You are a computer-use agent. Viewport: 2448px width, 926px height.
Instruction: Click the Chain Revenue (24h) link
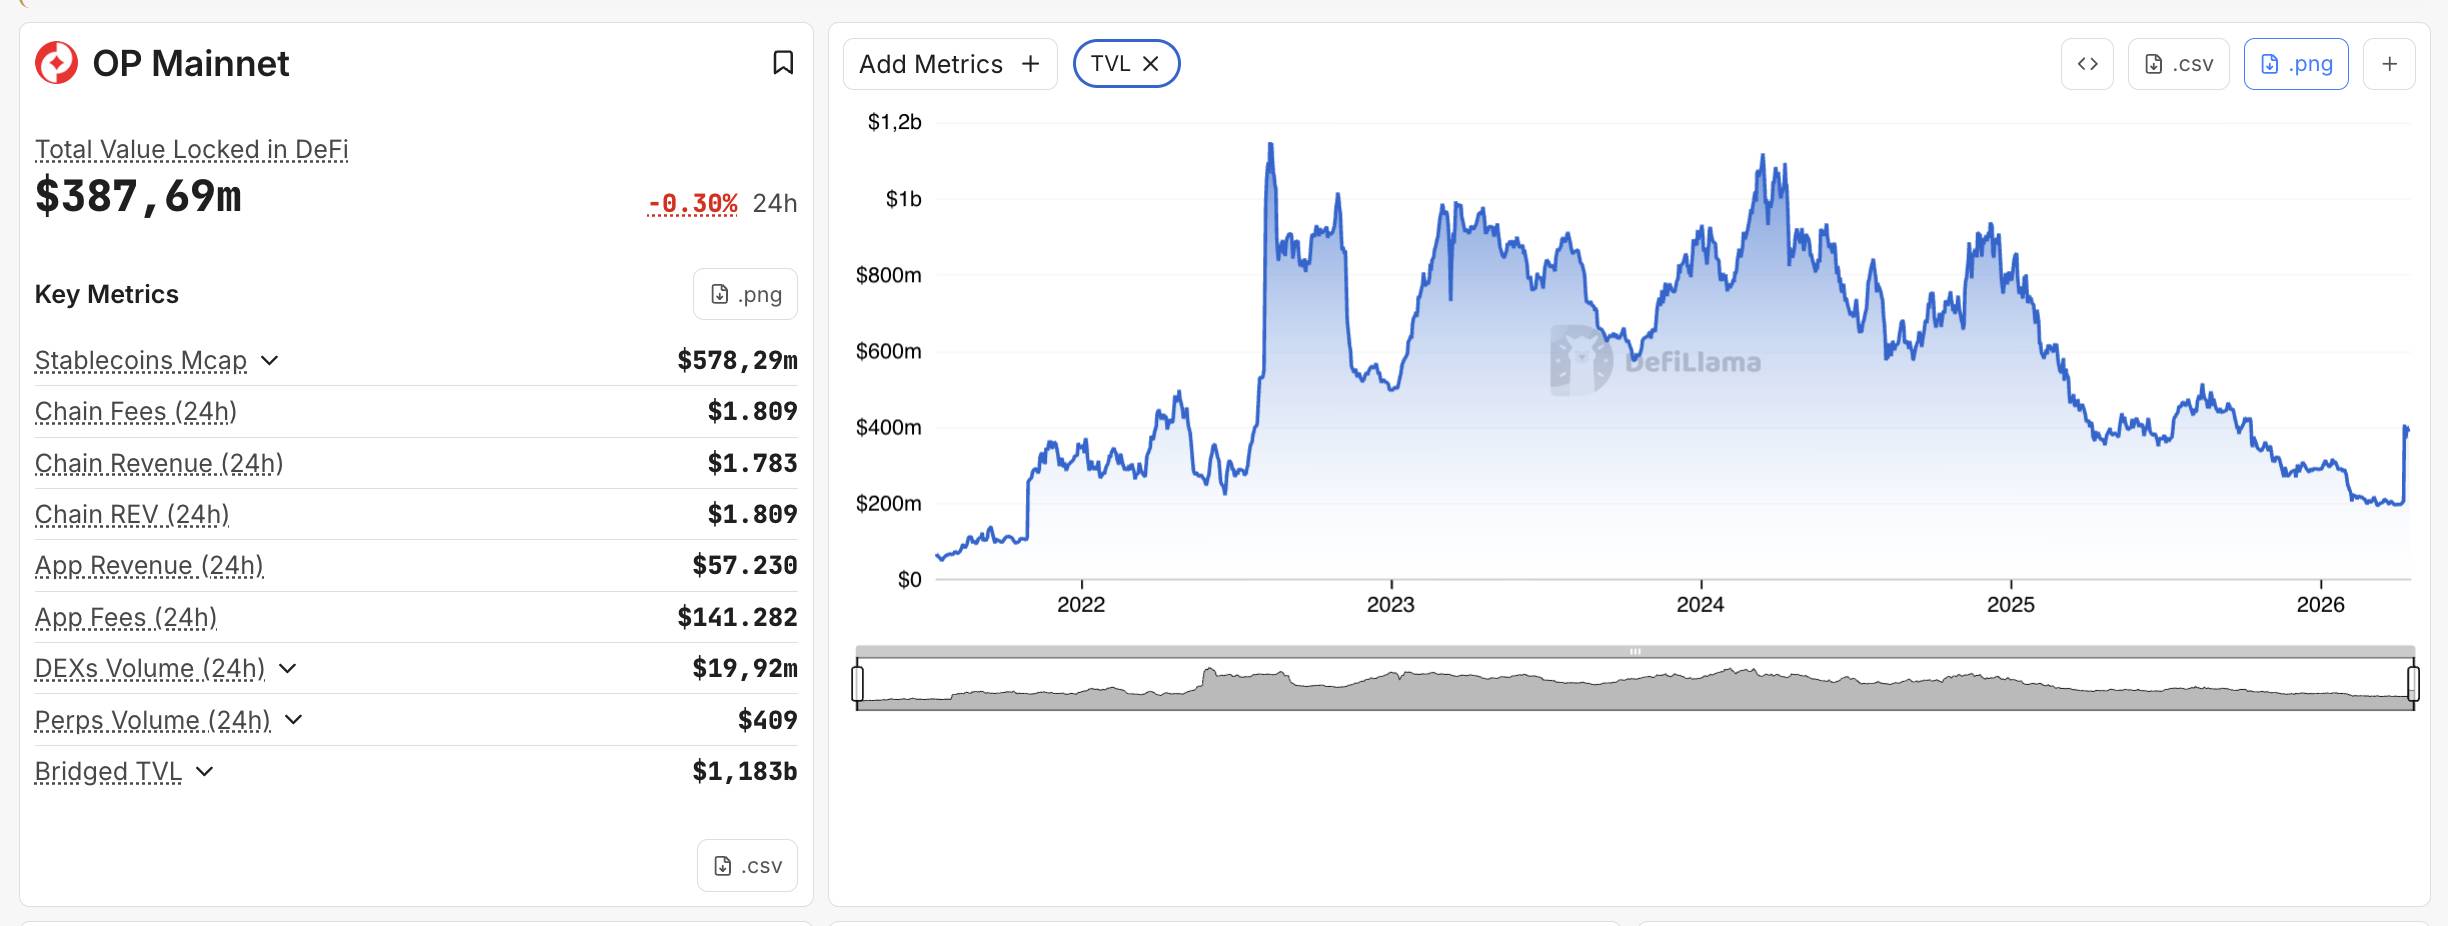158,463
